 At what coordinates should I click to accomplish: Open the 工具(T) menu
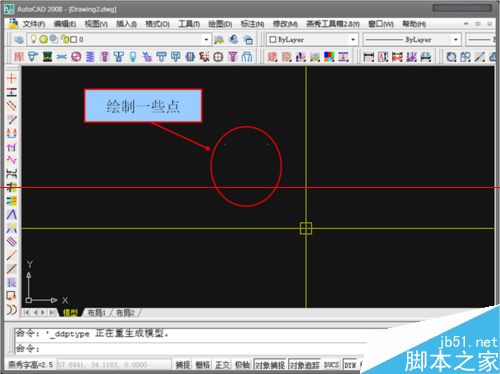(x=189, y=24)
